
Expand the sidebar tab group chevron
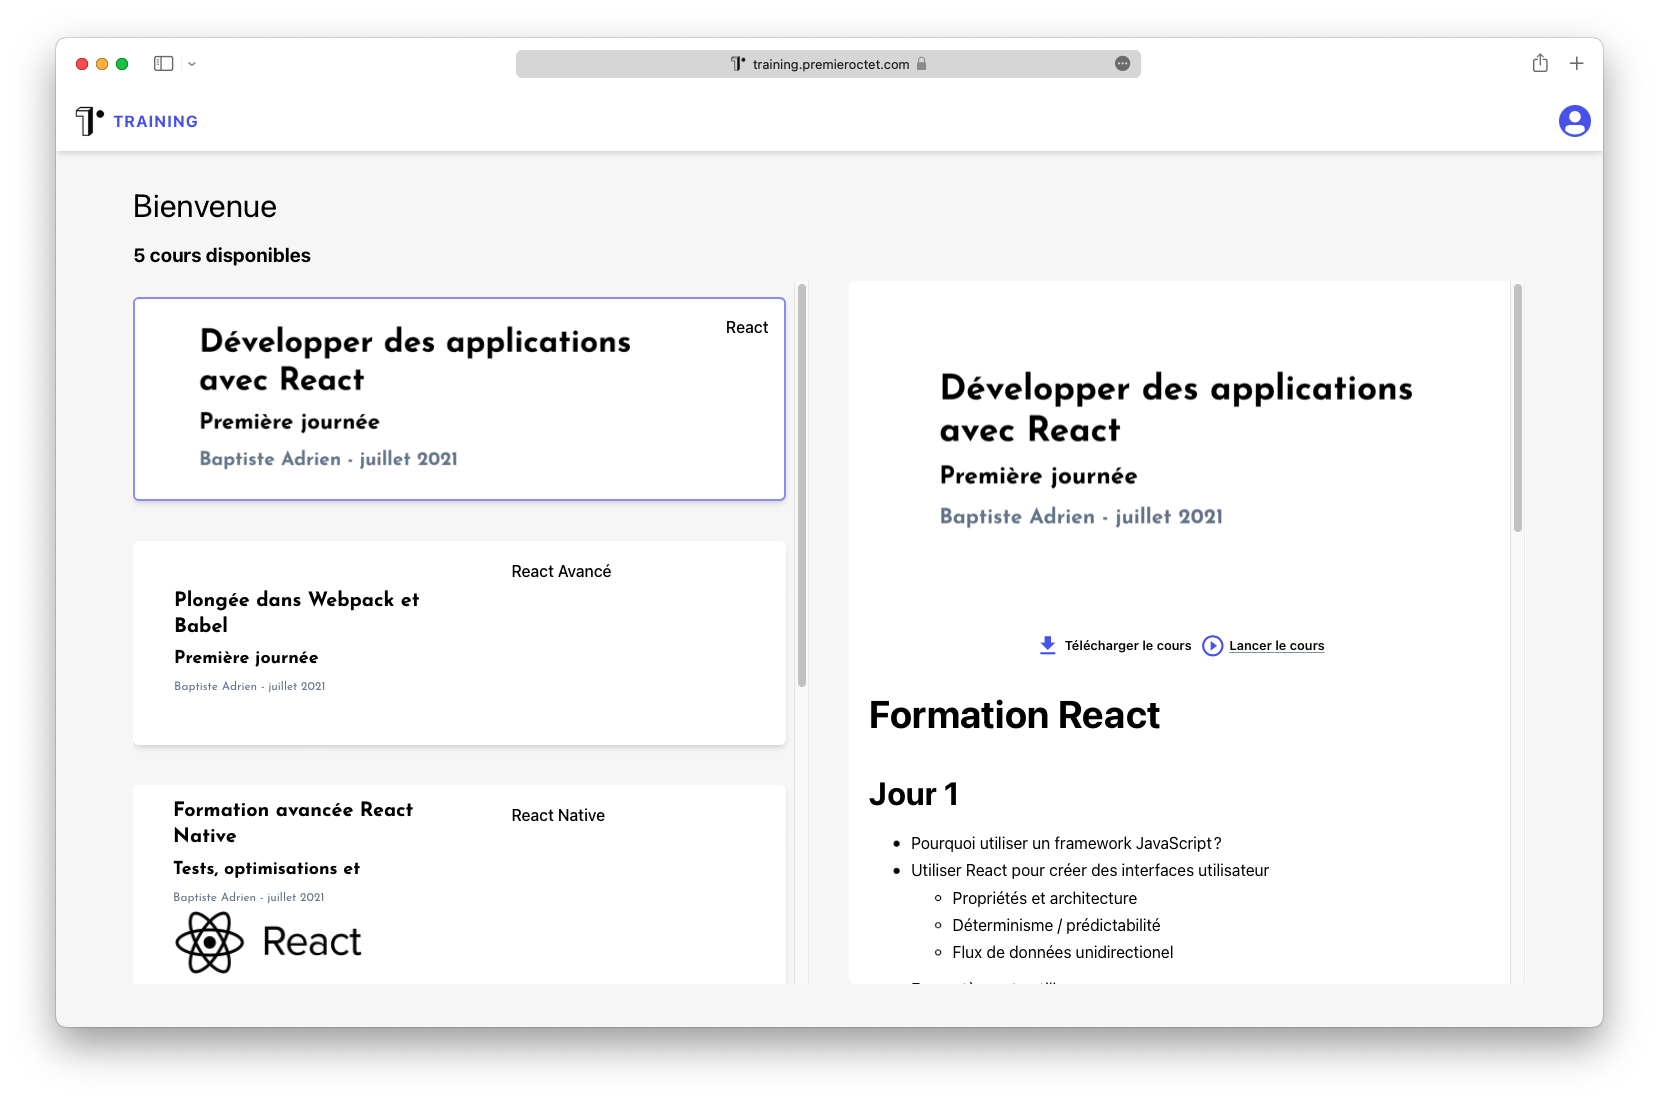coord(192,64)
